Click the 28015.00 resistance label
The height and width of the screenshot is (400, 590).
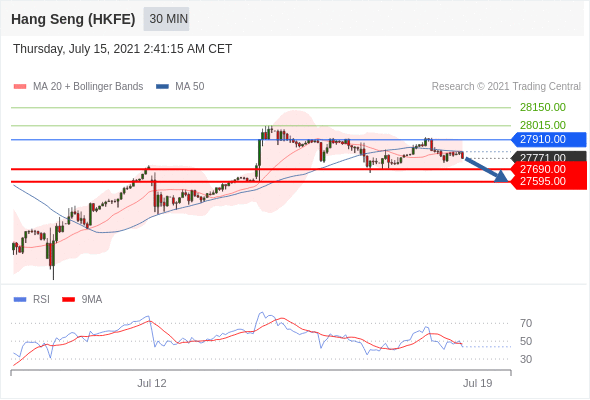point(543,125)
